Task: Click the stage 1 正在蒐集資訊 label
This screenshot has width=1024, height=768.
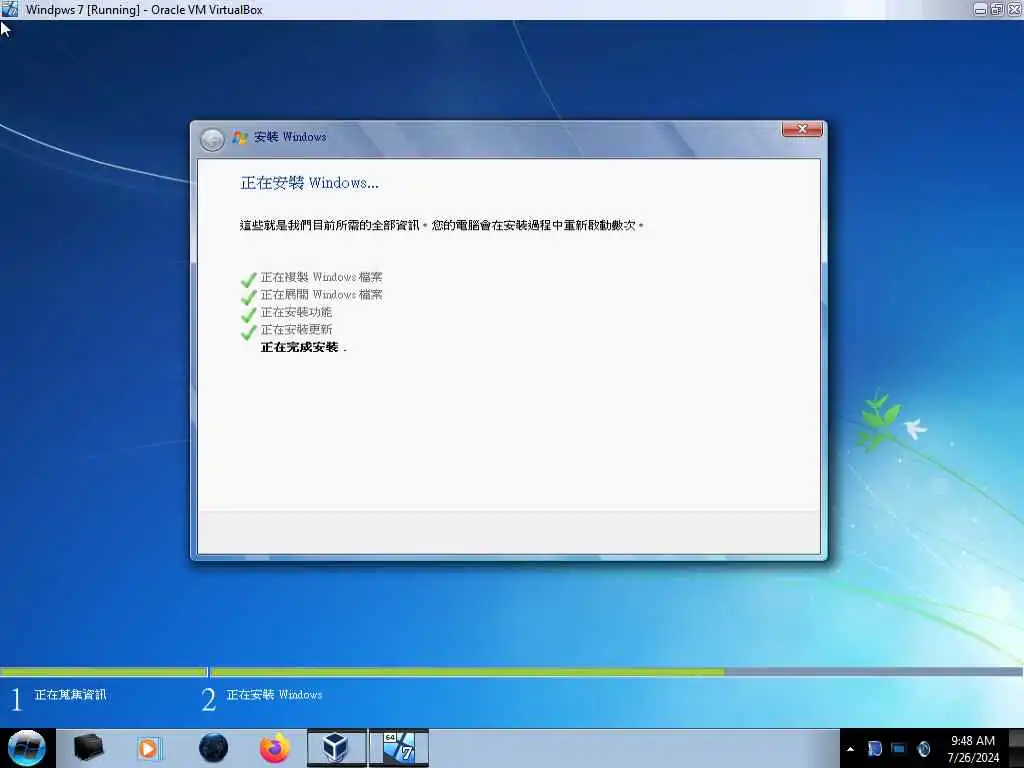Action: (x=70, y=695)
